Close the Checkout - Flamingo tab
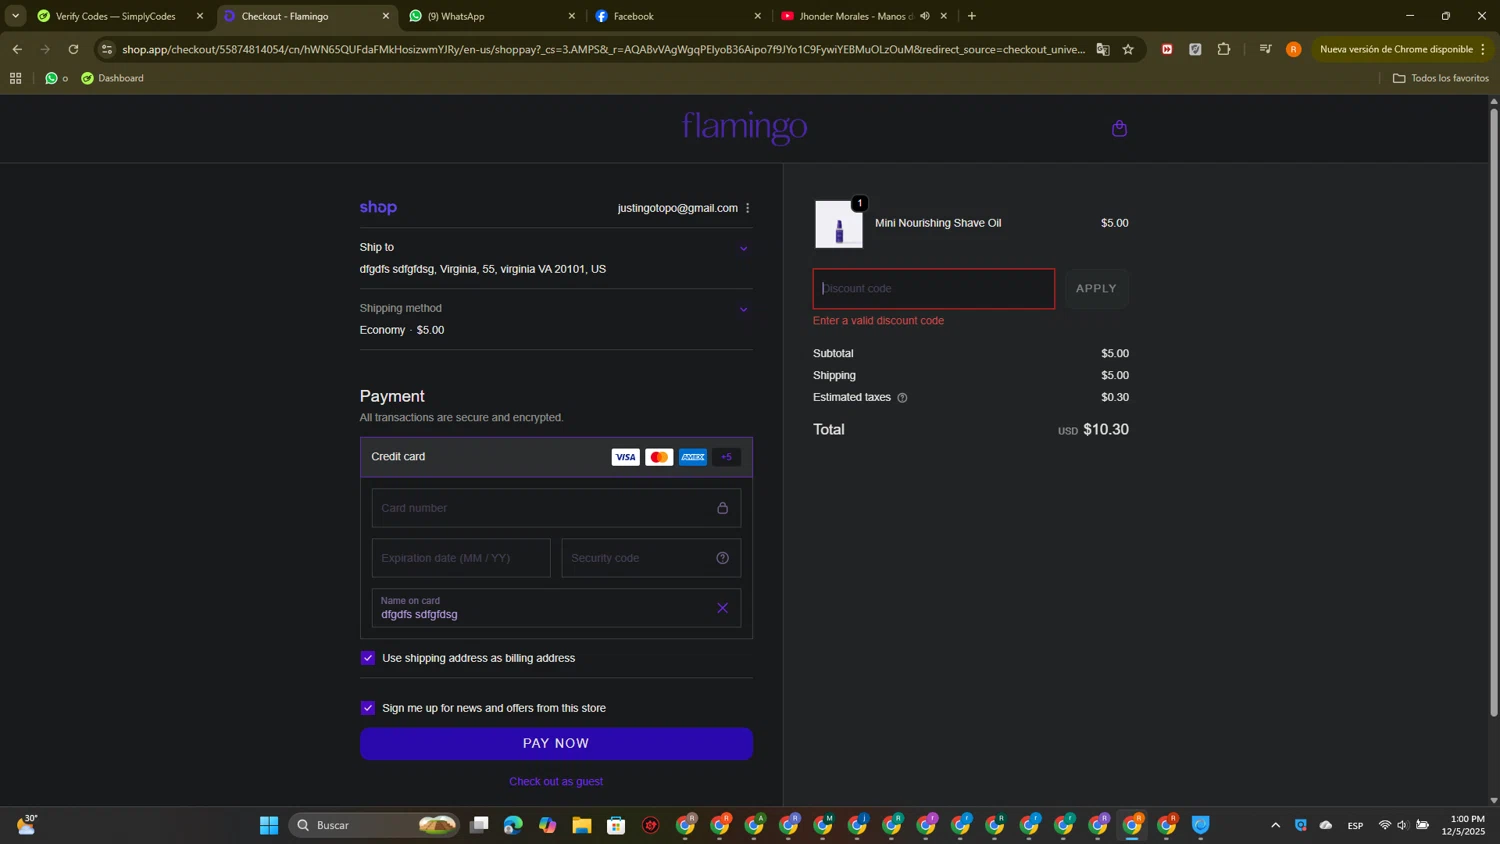Screen dimensions: 1500x844 coord(386,16)
